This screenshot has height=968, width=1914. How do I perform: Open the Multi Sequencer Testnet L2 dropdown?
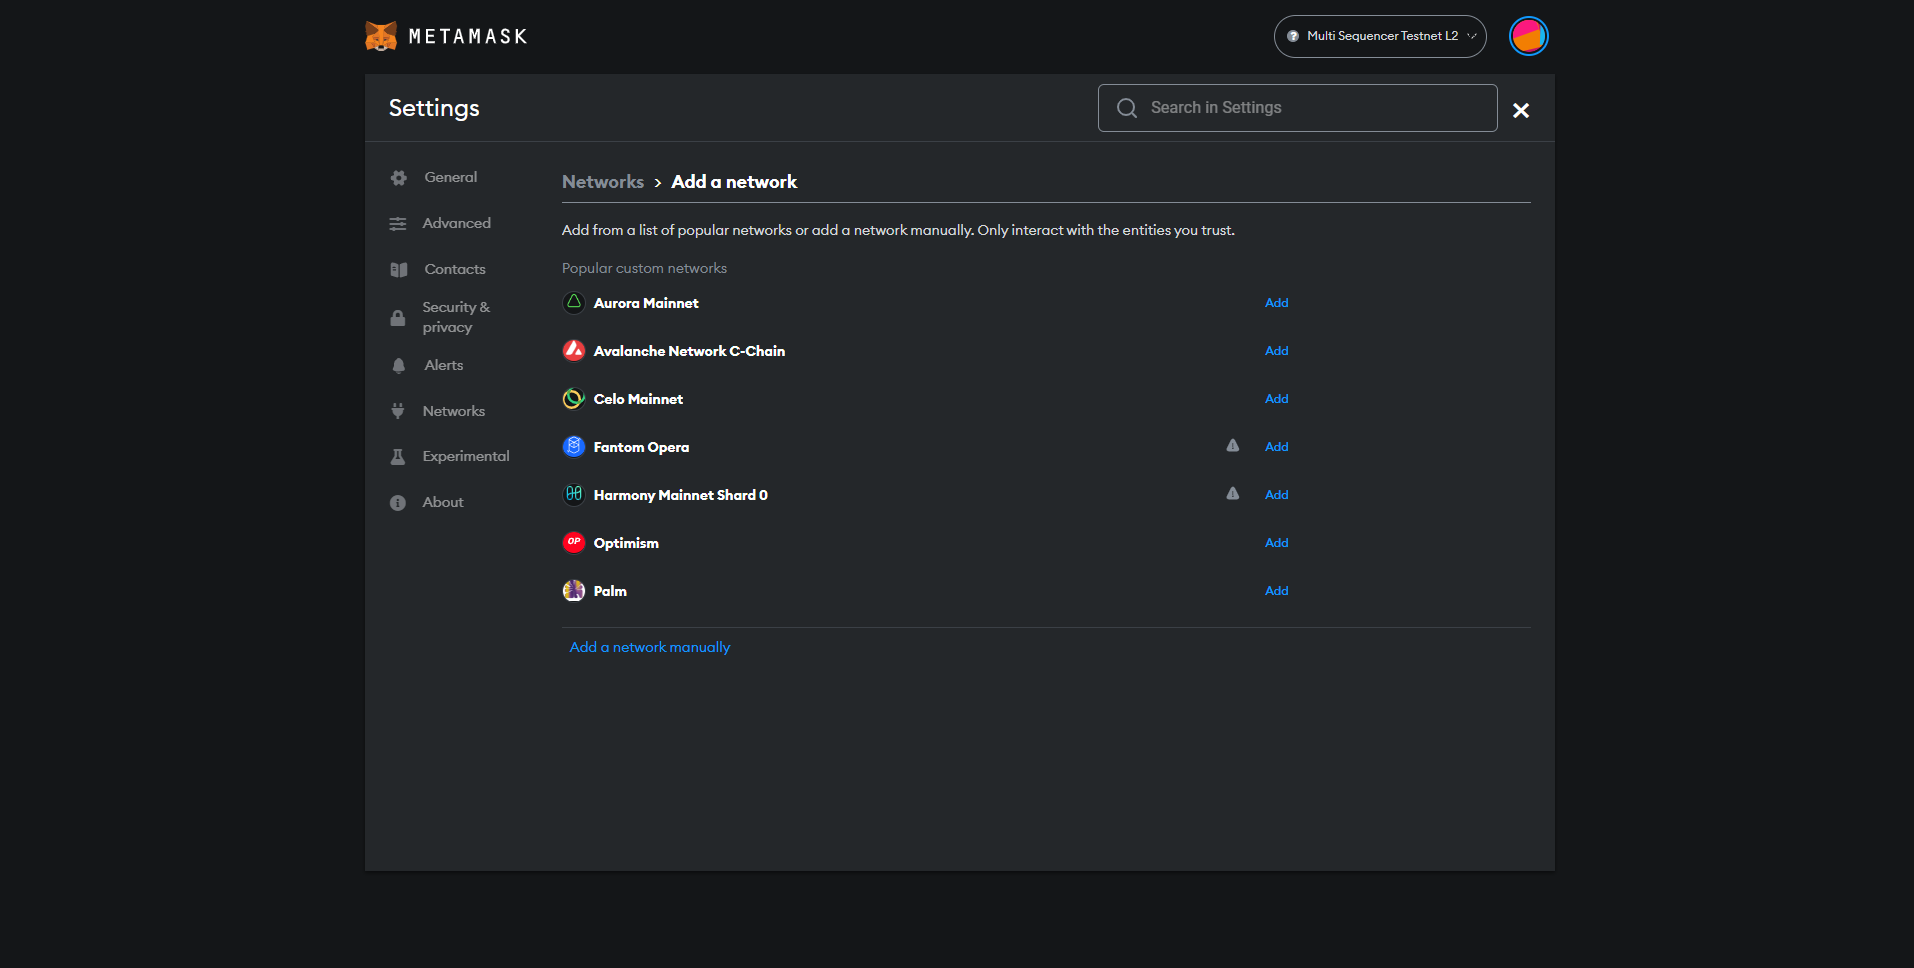pos(1380,36)
